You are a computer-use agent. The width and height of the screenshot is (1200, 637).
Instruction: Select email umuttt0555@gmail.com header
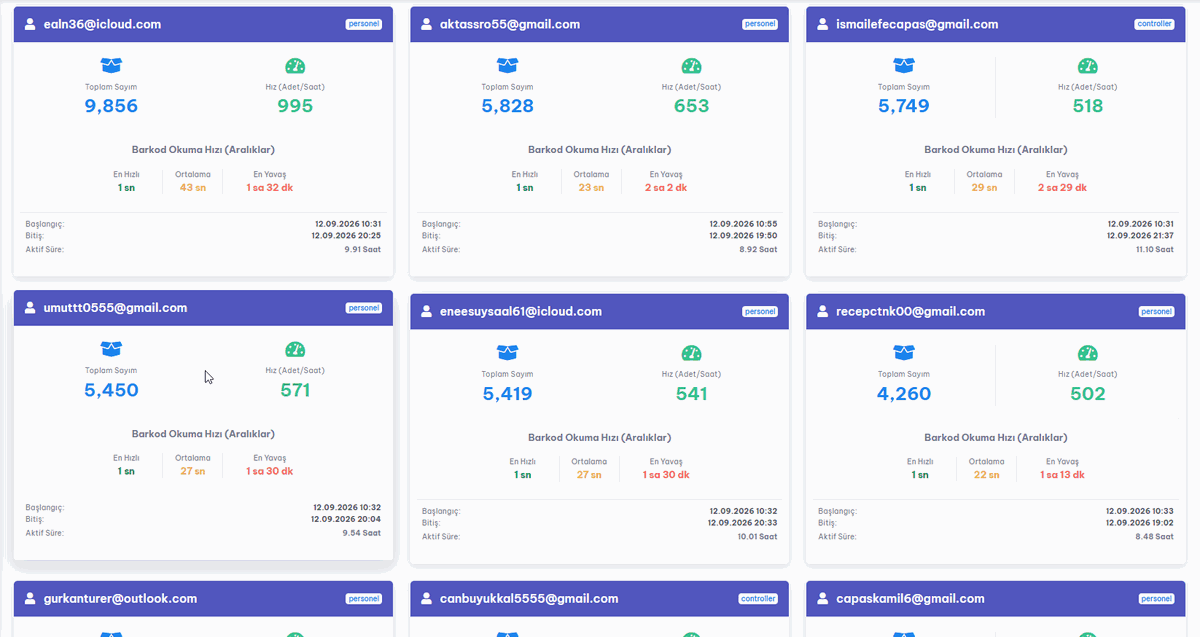click(x=116, y=308)
